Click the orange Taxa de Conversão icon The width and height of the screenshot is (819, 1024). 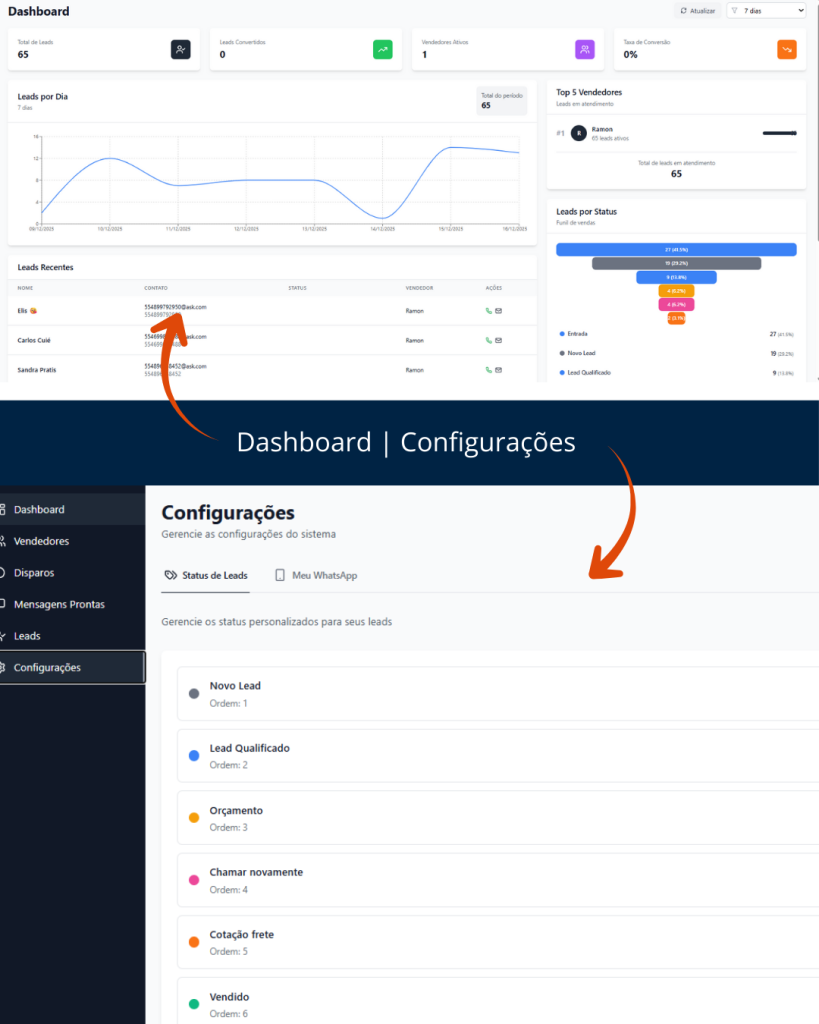tap(787, 49)
